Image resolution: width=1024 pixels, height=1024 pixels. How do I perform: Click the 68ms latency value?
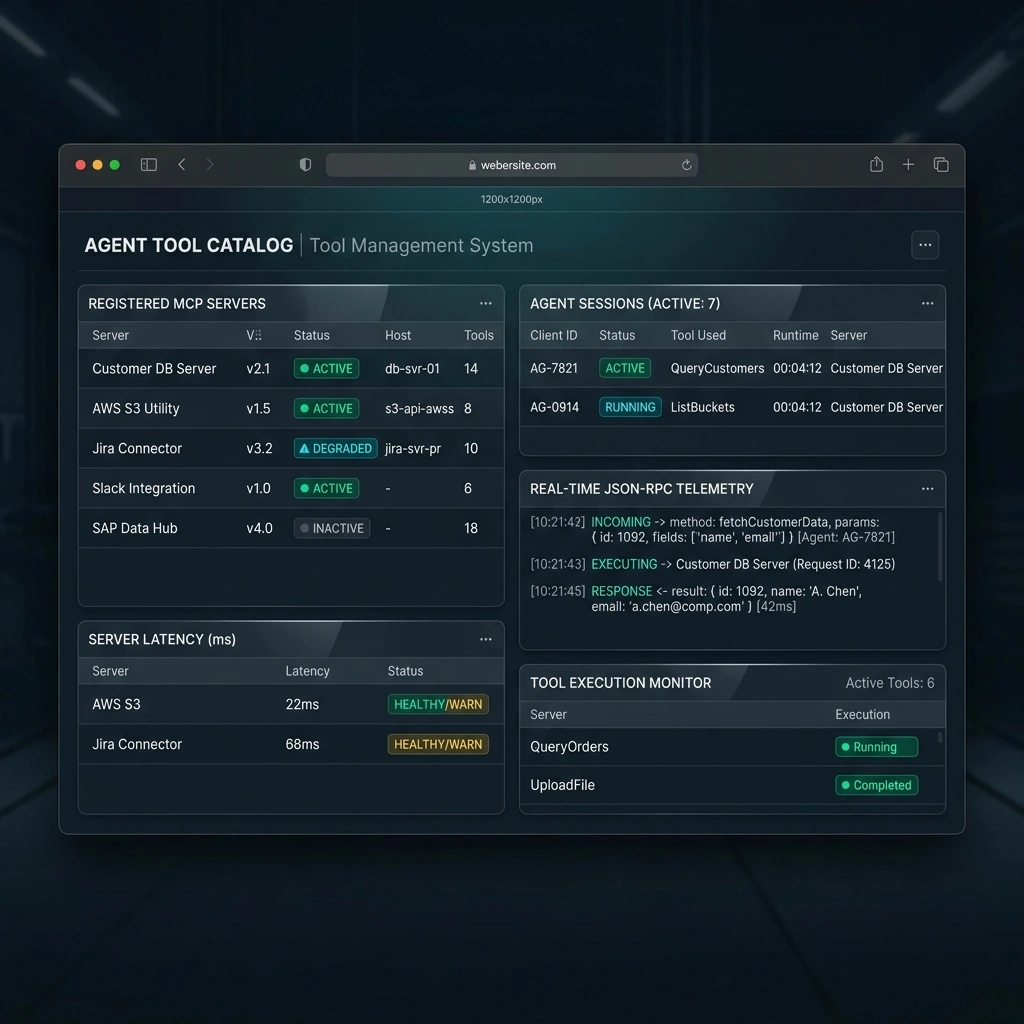click(302, 744)
